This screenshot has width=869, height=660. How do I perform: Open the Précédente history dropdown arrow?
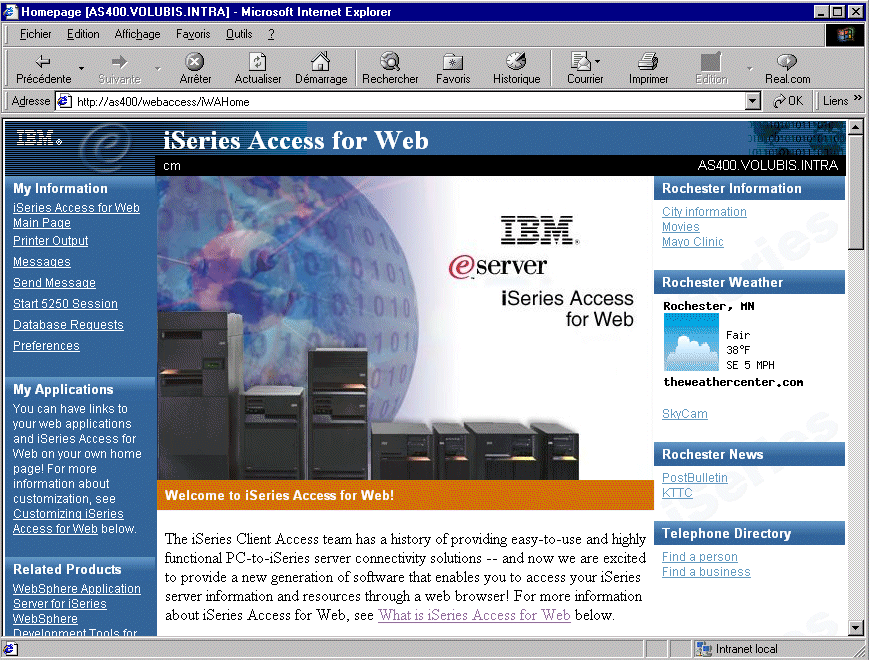point(81,69)
